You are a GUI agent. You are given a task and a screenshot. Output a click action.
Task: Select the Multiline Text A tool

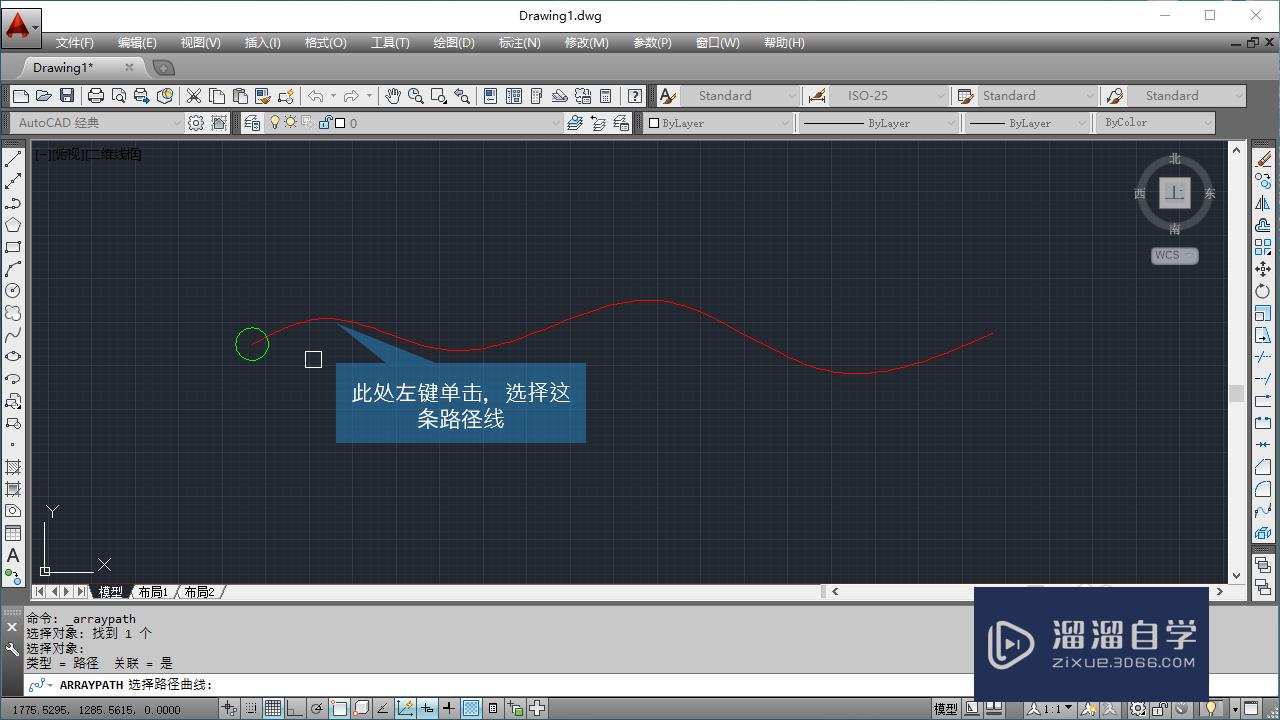13,555
